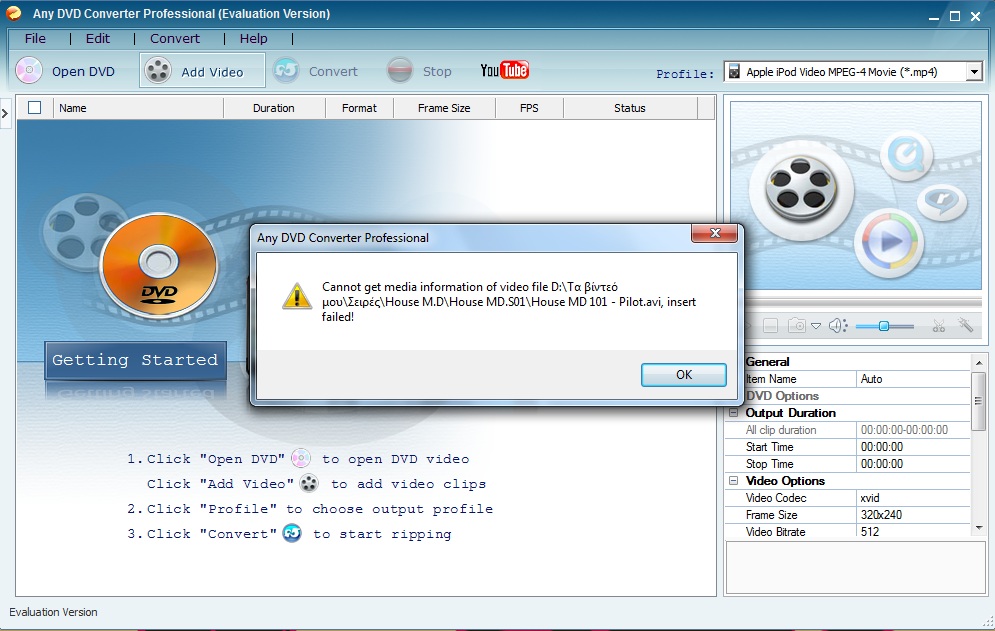
Task: Click the properties scroll up arrow
Action: [979, 362]
